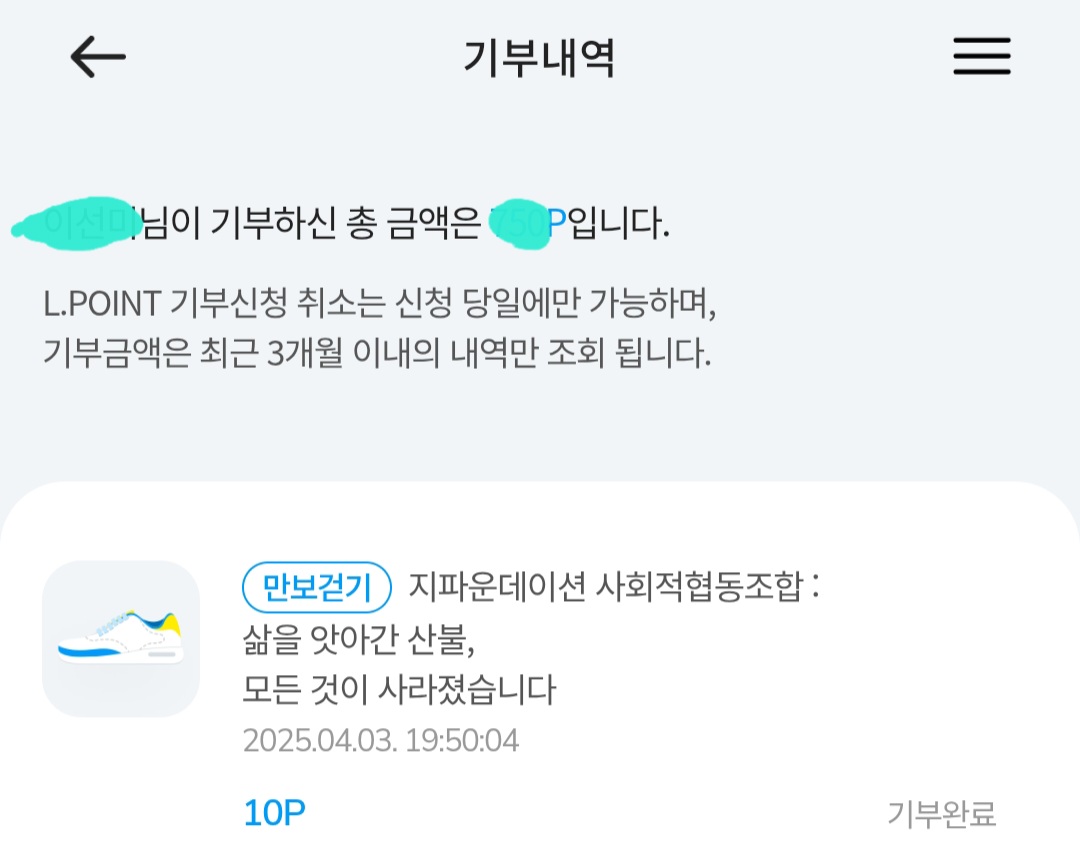Image resolution: width=1080 pixels, height=860 pixels.
Task: Tap the 기부완료 status label
Action: (941, 814)
